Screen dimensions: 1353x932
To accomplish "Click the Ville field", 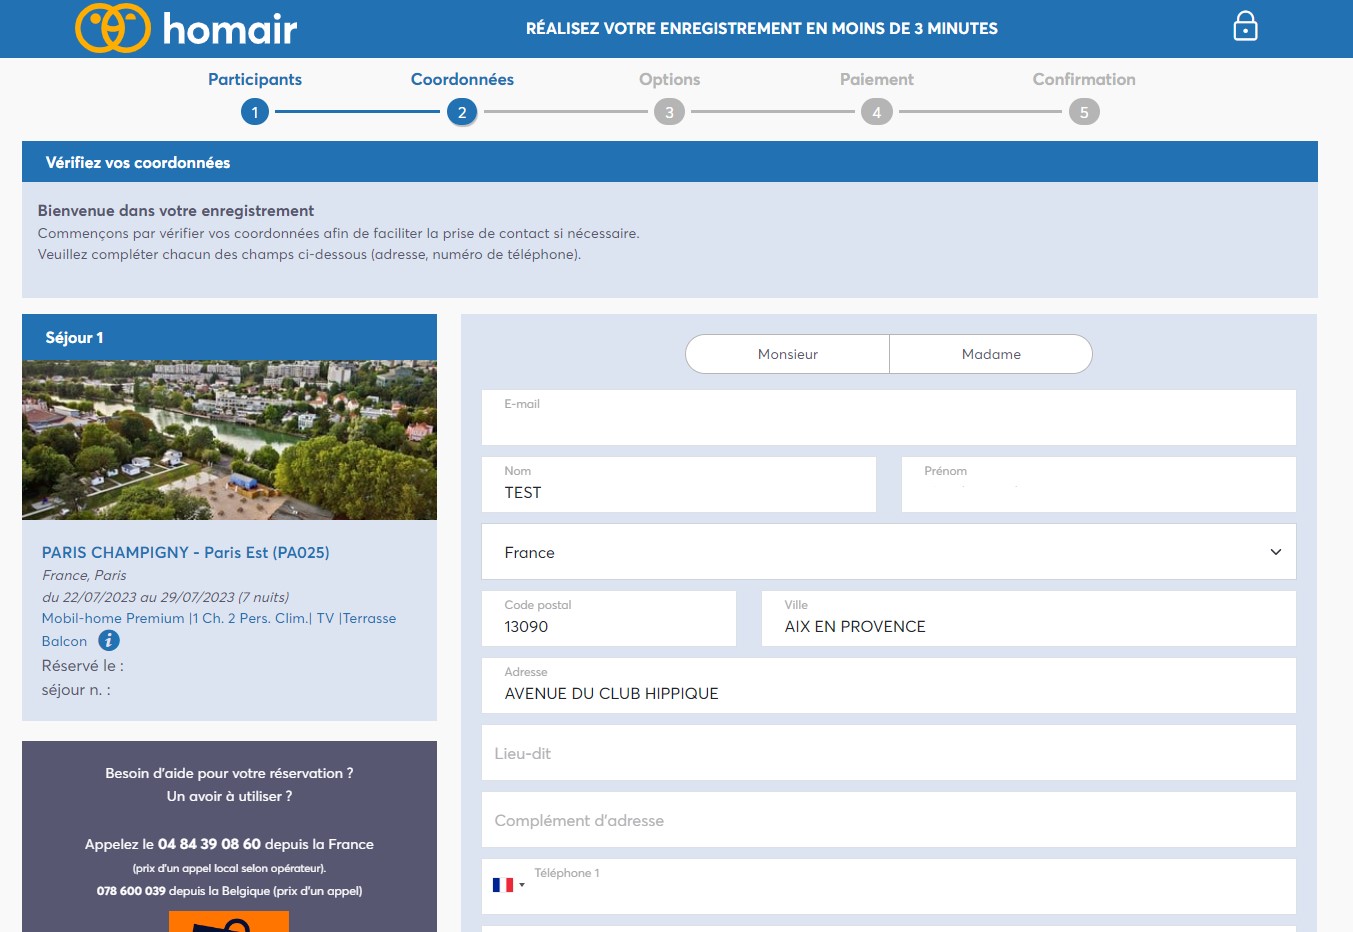I will (1029, 619).
